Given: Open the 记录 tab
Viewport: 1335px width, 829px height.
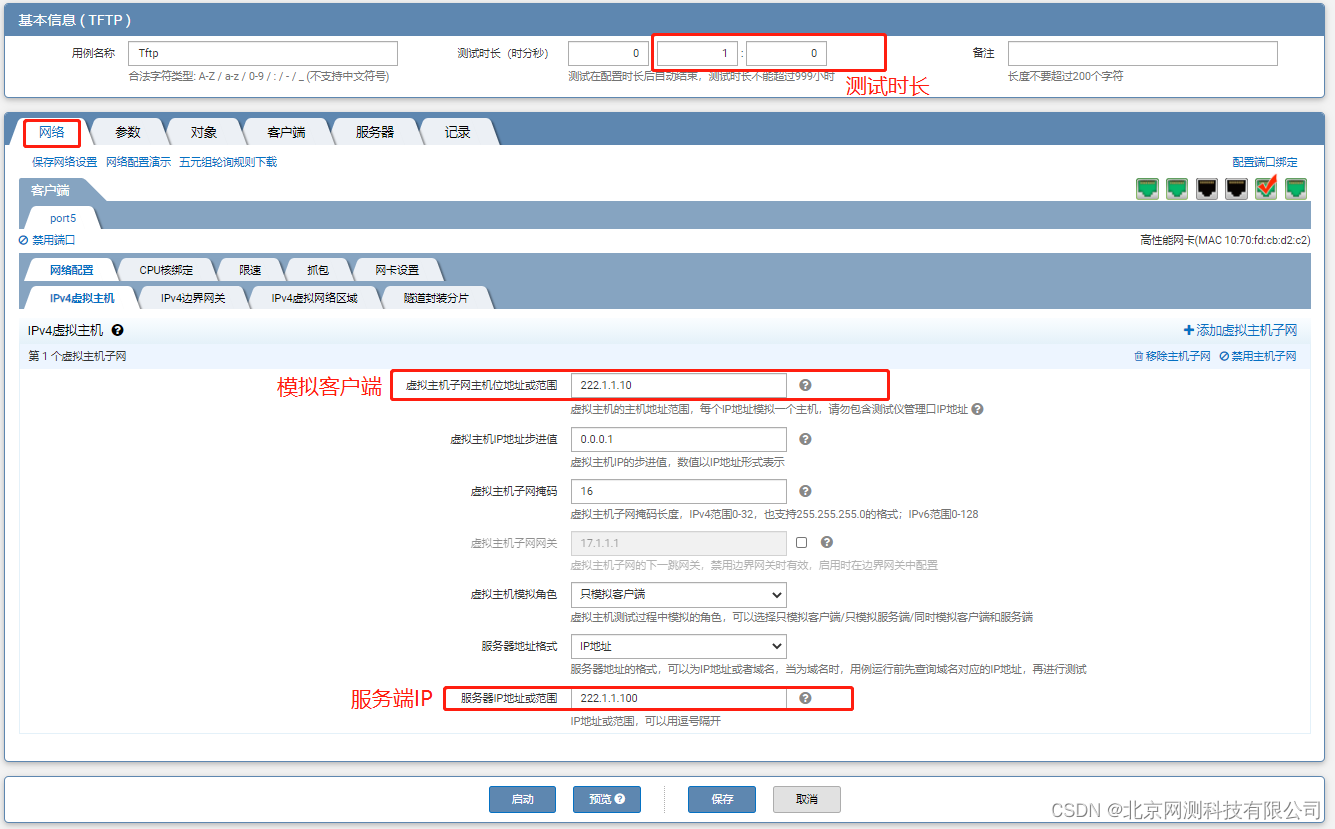Looking at the screenshot, I should 458,132.
